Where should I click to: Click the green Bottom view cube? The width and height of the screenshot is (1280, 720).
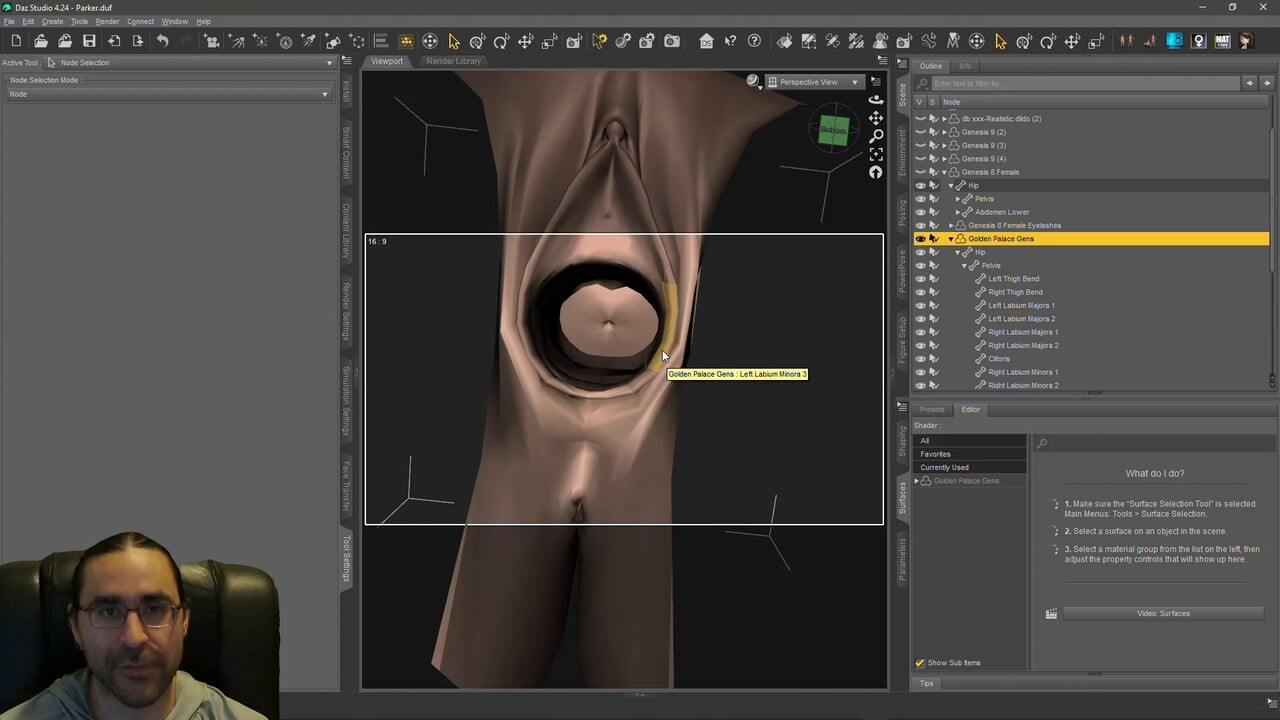tap(833, 130)
